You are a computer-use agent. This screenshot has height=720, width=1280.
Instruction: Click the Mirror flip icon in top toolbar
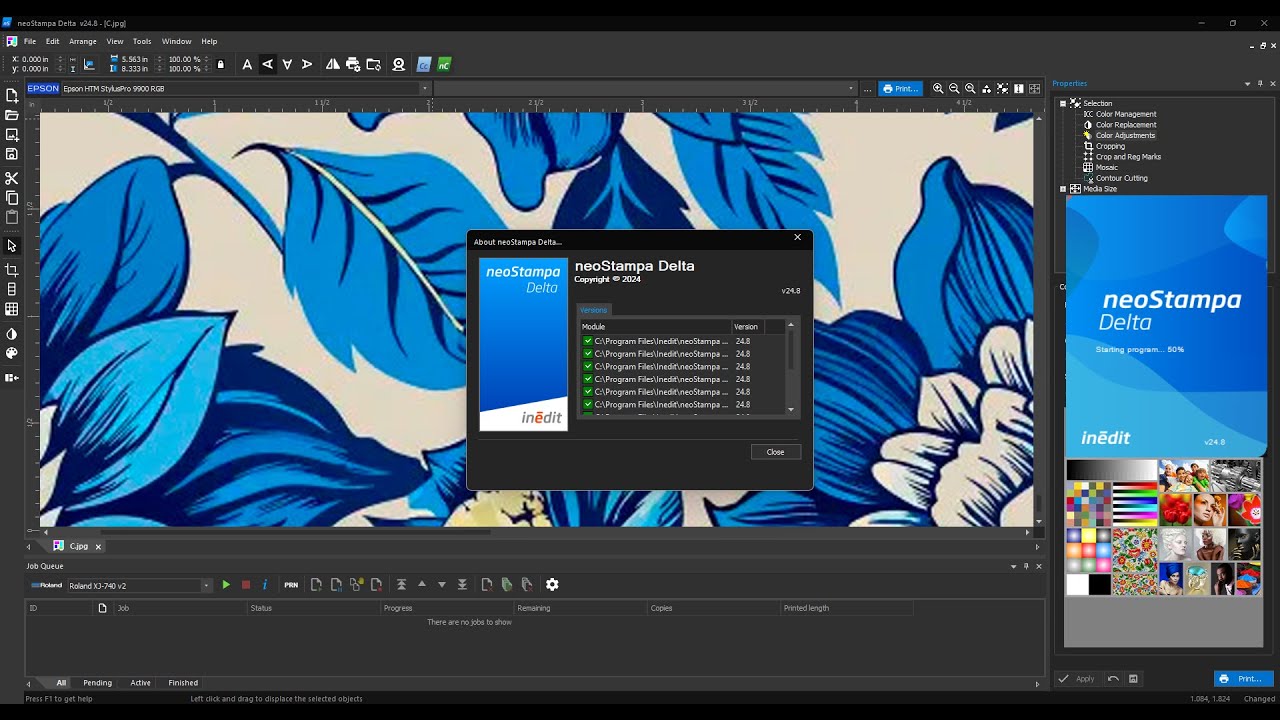coord(333,64)
